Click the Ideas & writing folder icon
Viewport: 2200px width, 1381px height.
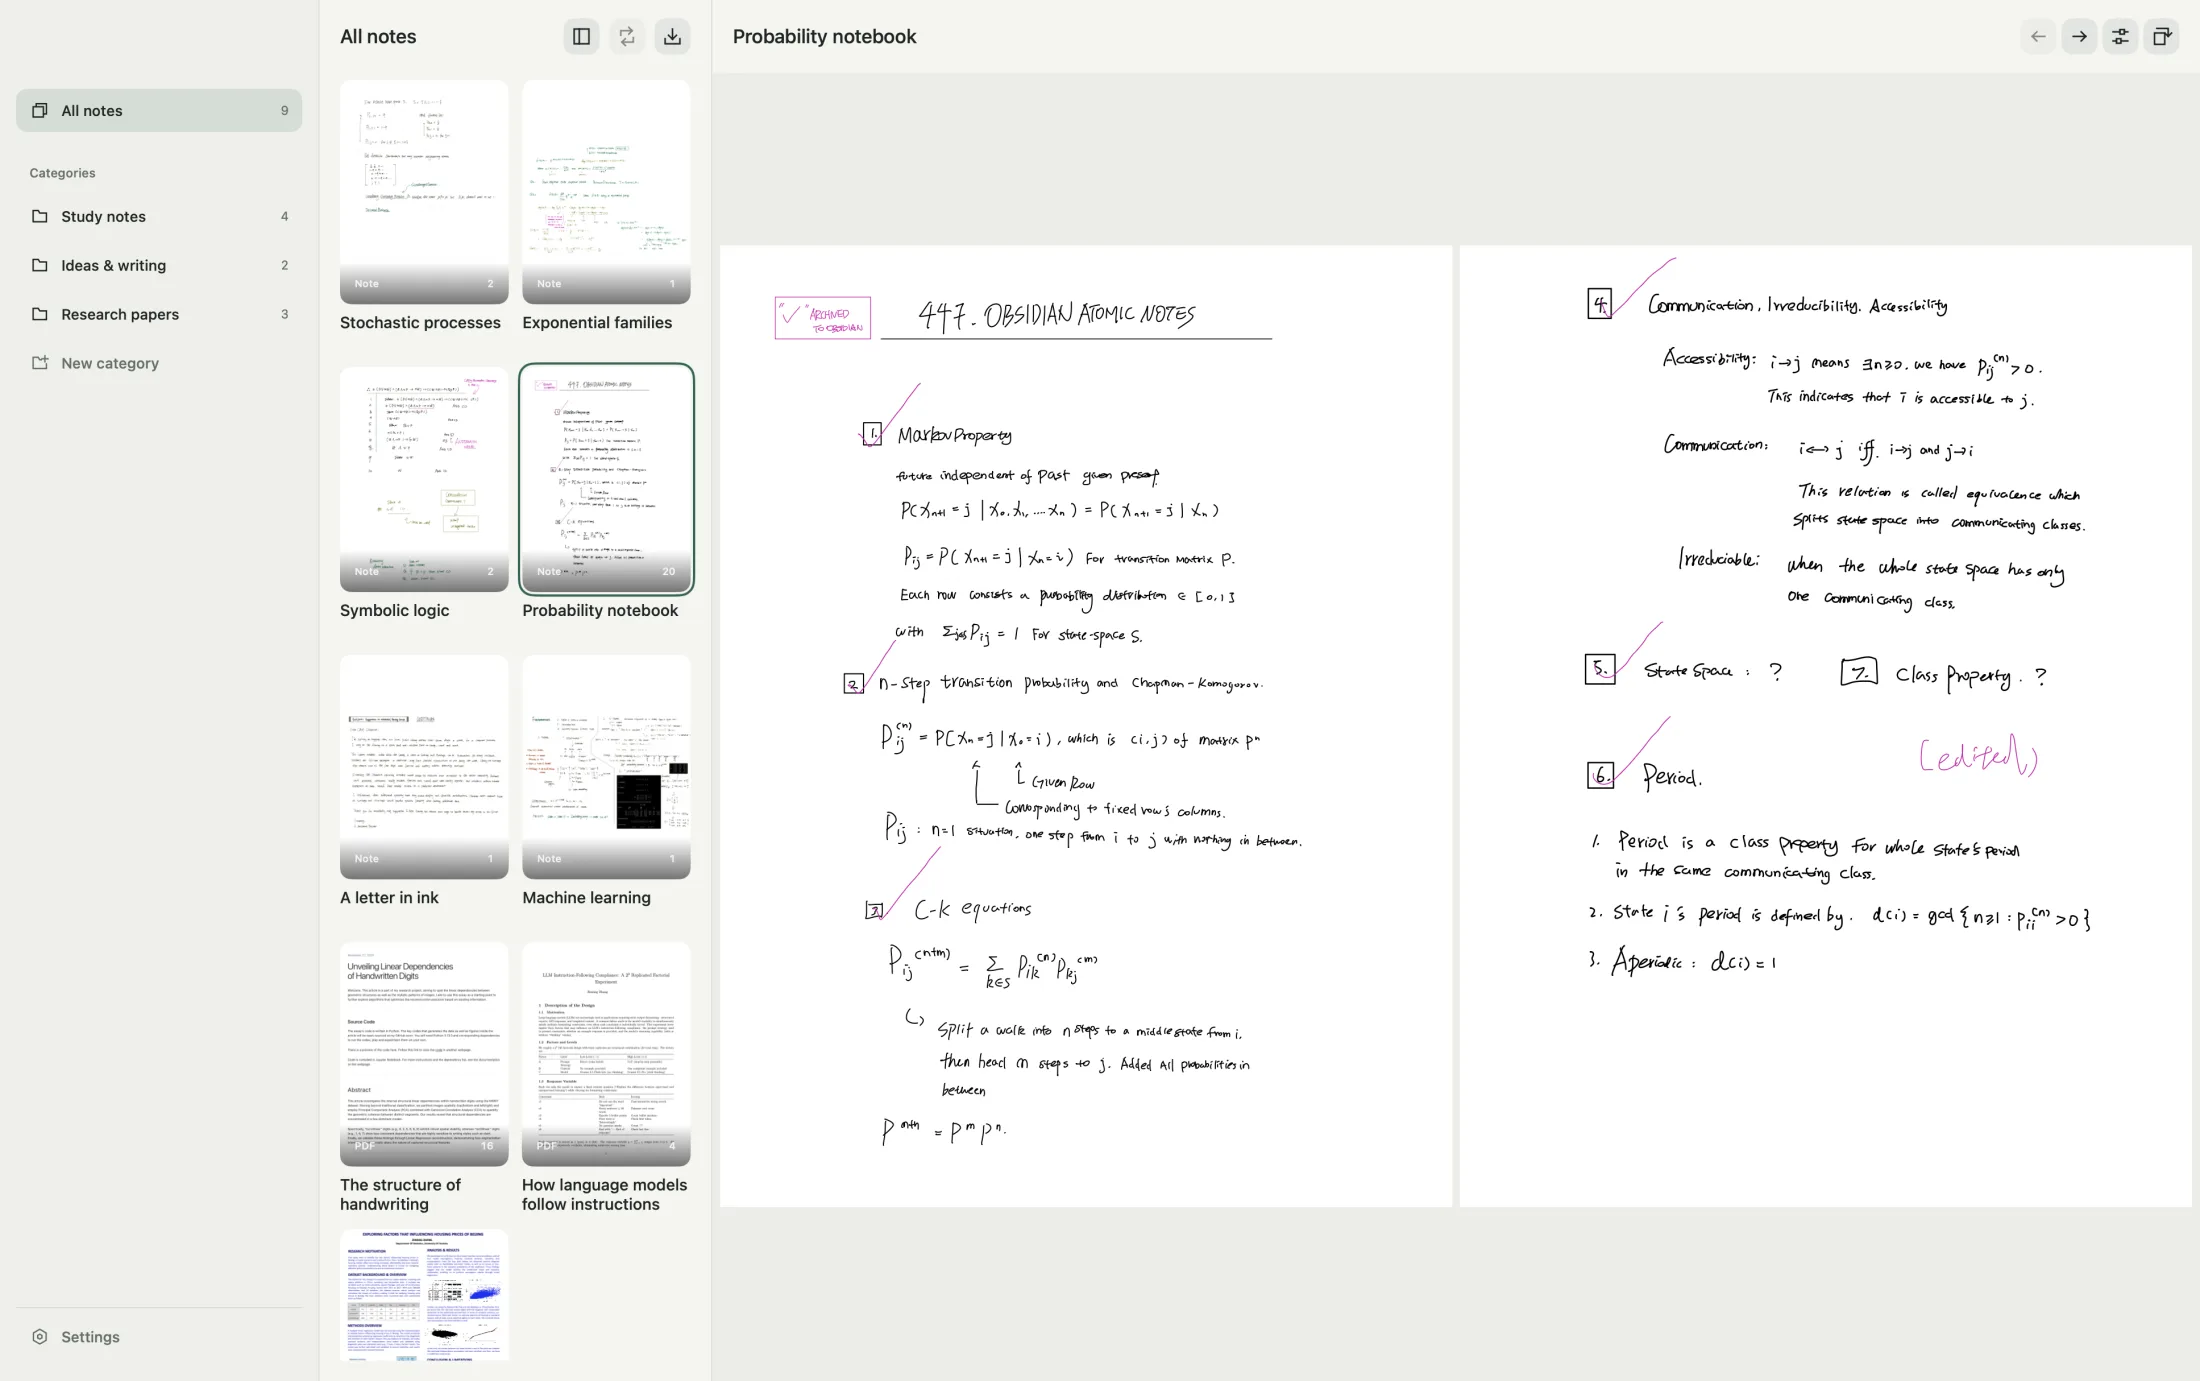[x=40, y=265]
